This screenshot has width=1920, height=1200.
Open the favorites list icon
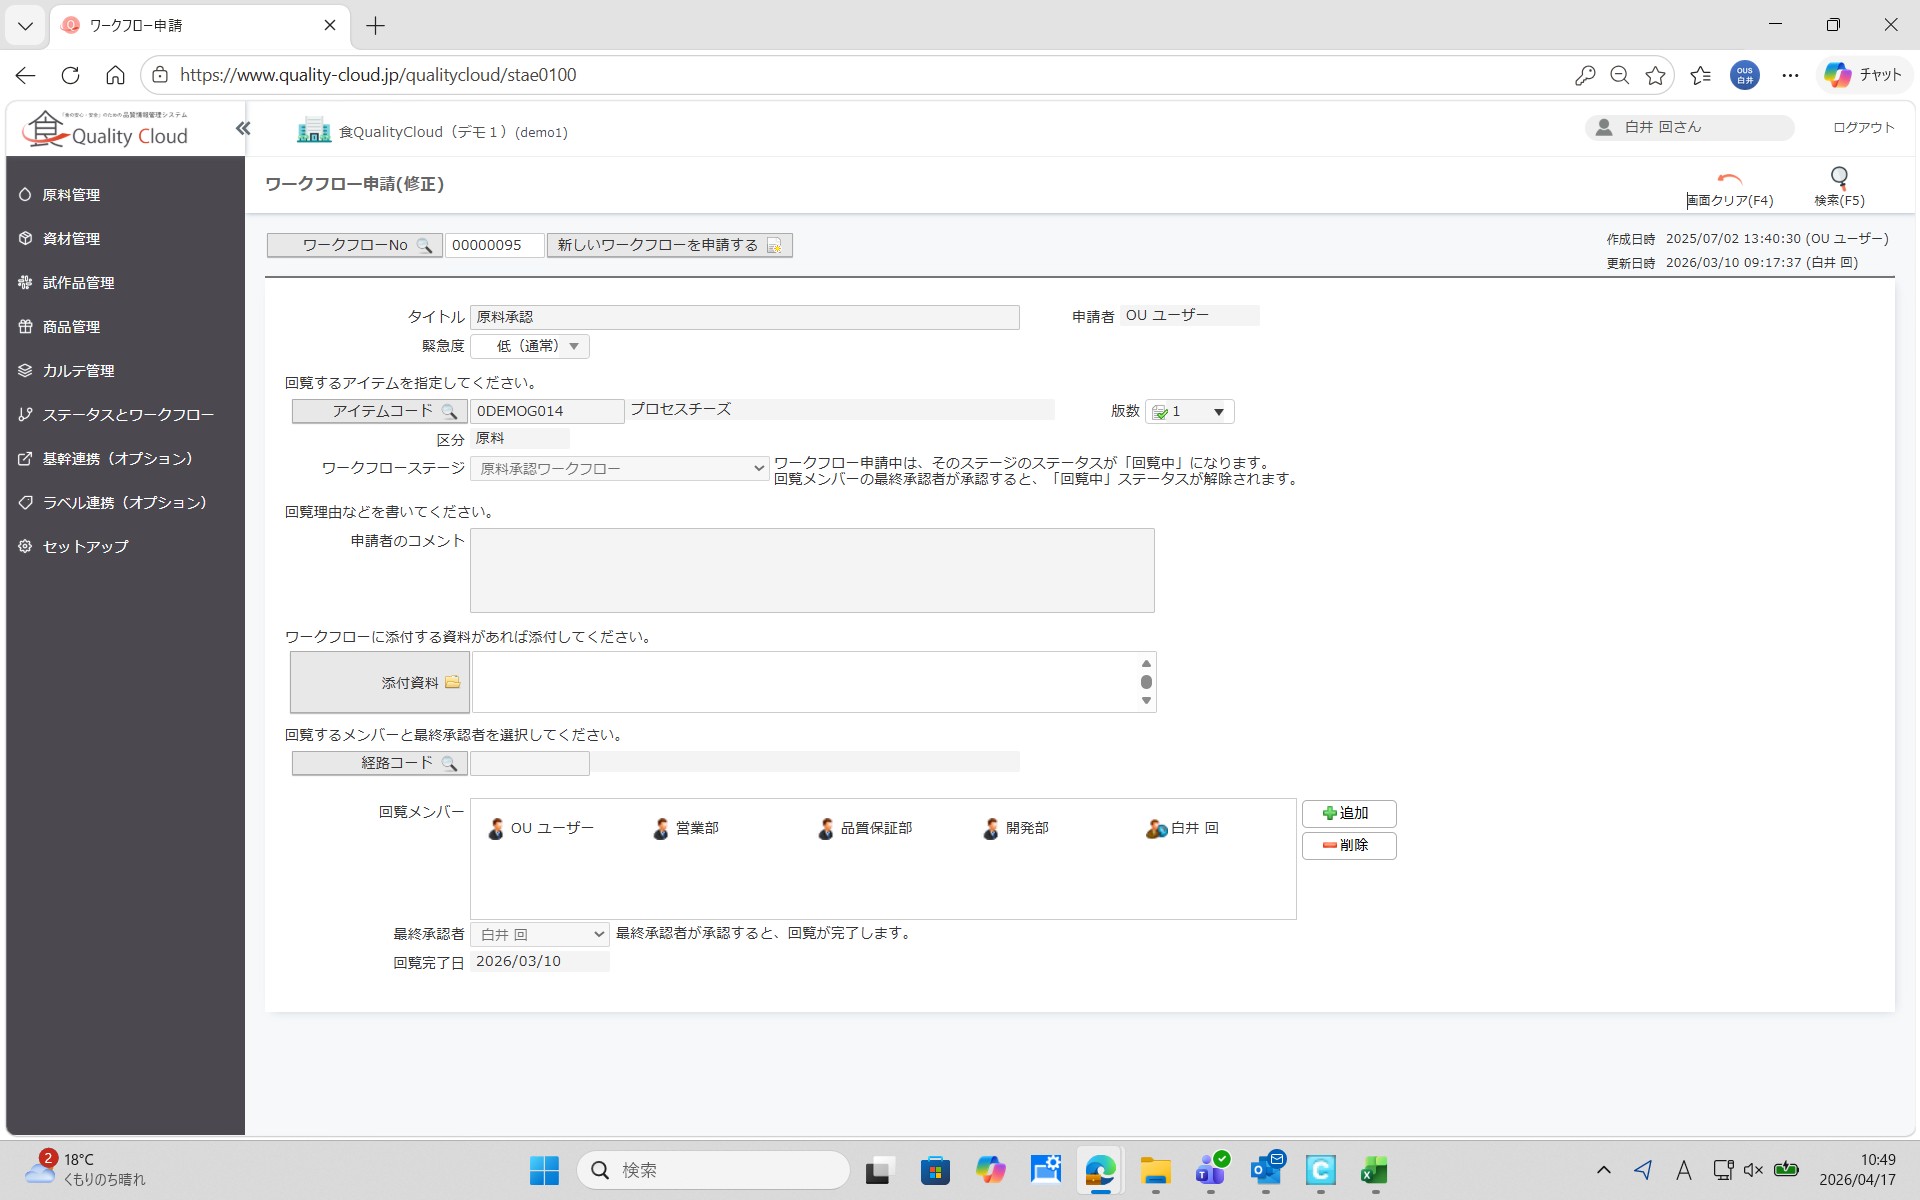coord(1701,75)
